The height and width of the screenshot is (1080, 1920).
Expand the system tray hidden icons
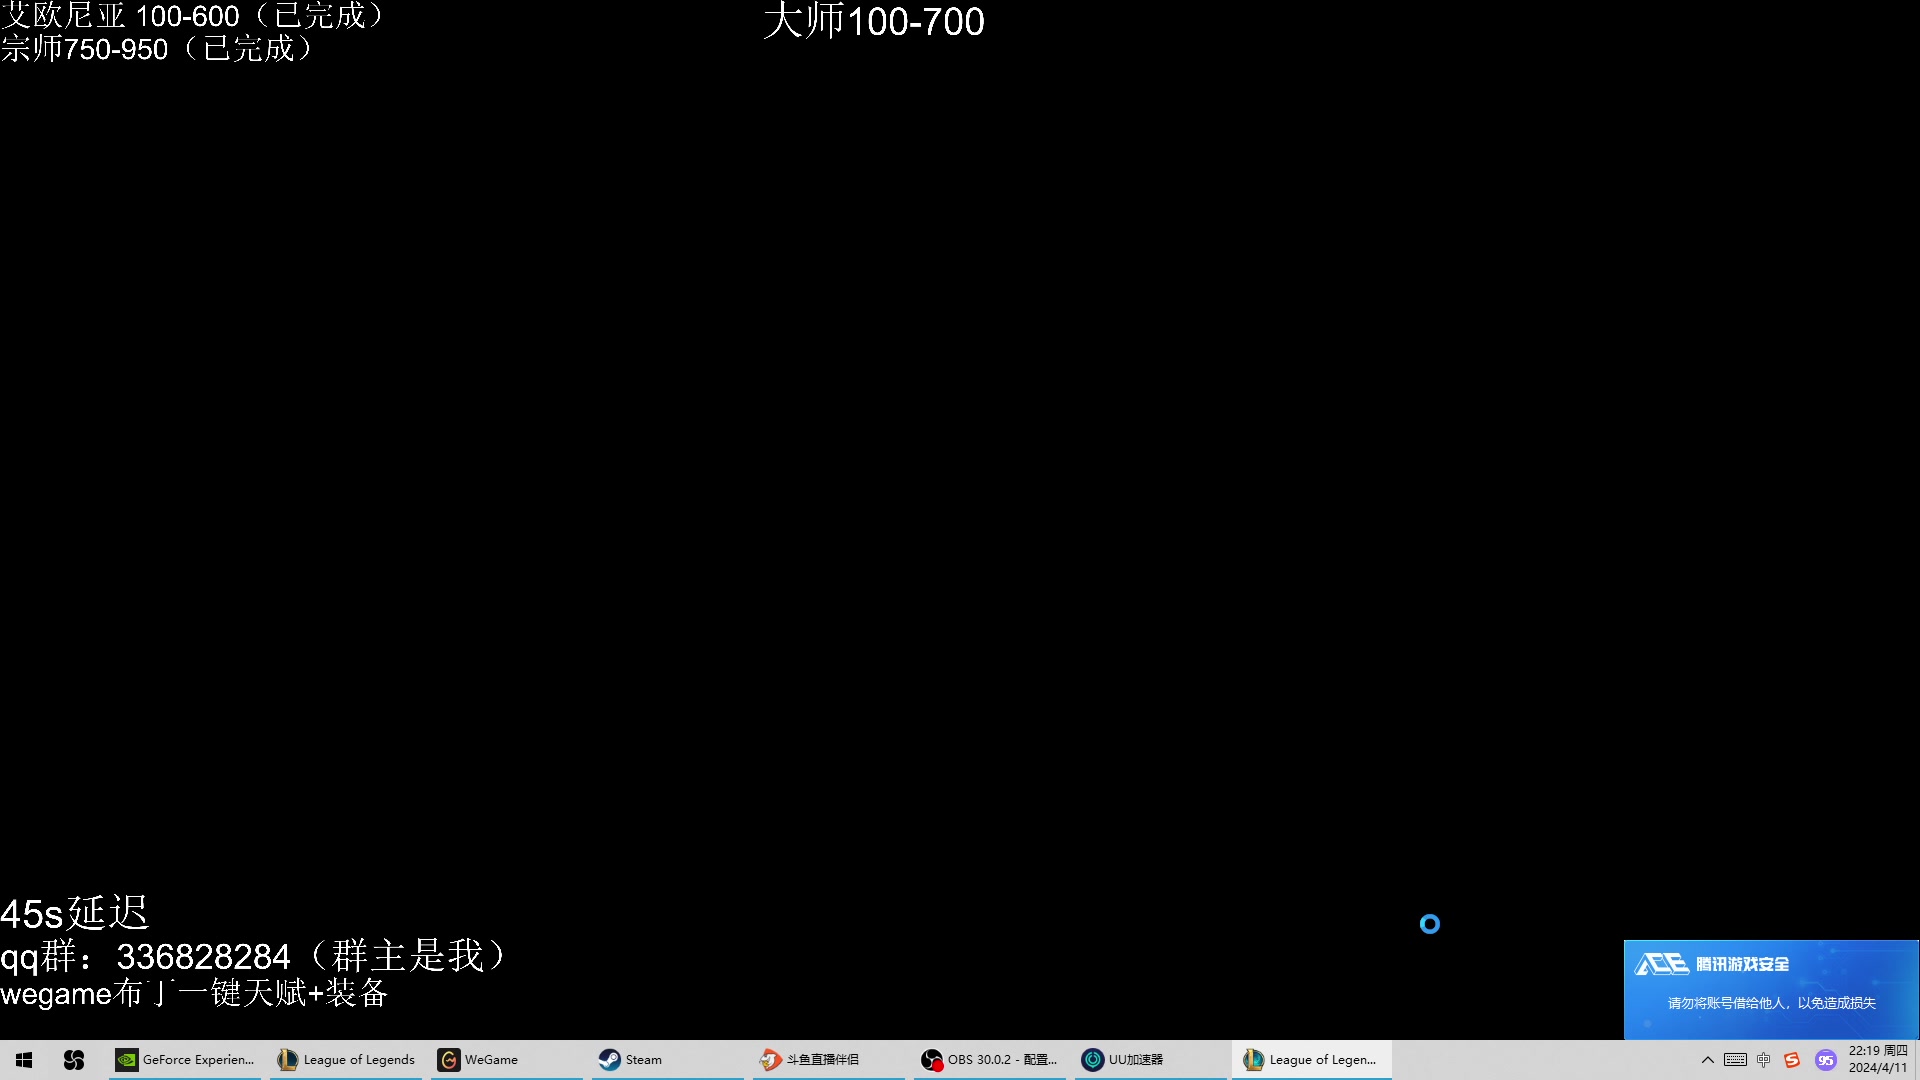tap(1706, 1059)
